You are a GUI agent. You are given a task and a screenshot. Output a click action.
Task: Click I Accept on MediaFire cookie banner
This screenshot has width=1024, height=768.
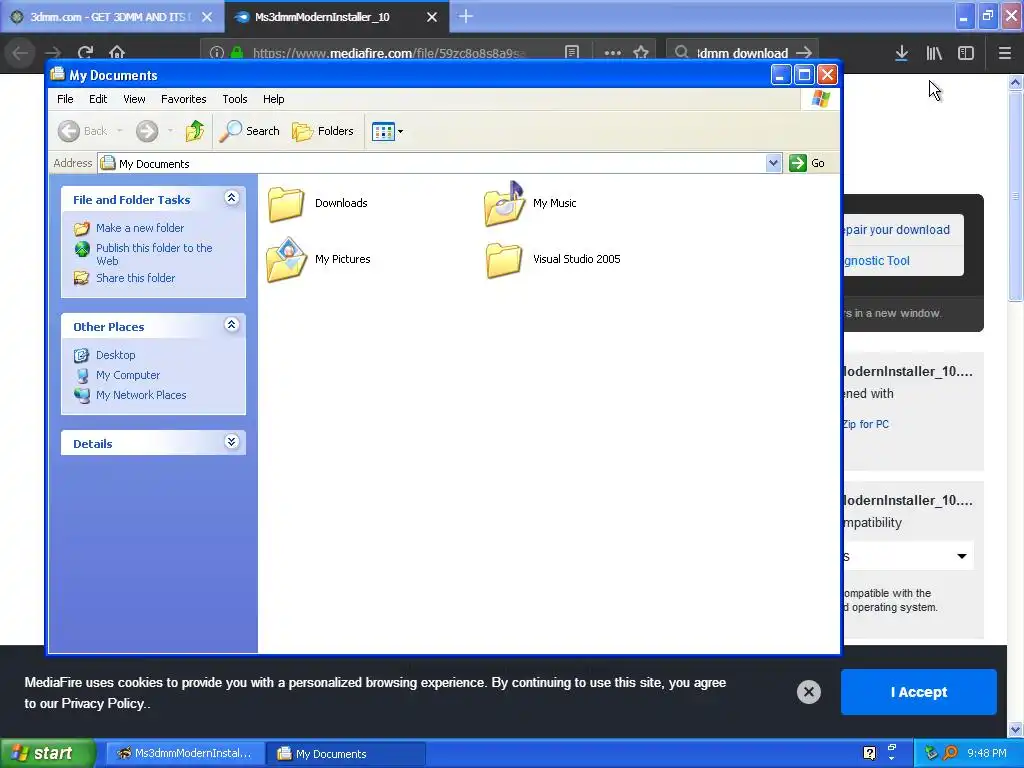pyautogui.click(x=918, y=692)
